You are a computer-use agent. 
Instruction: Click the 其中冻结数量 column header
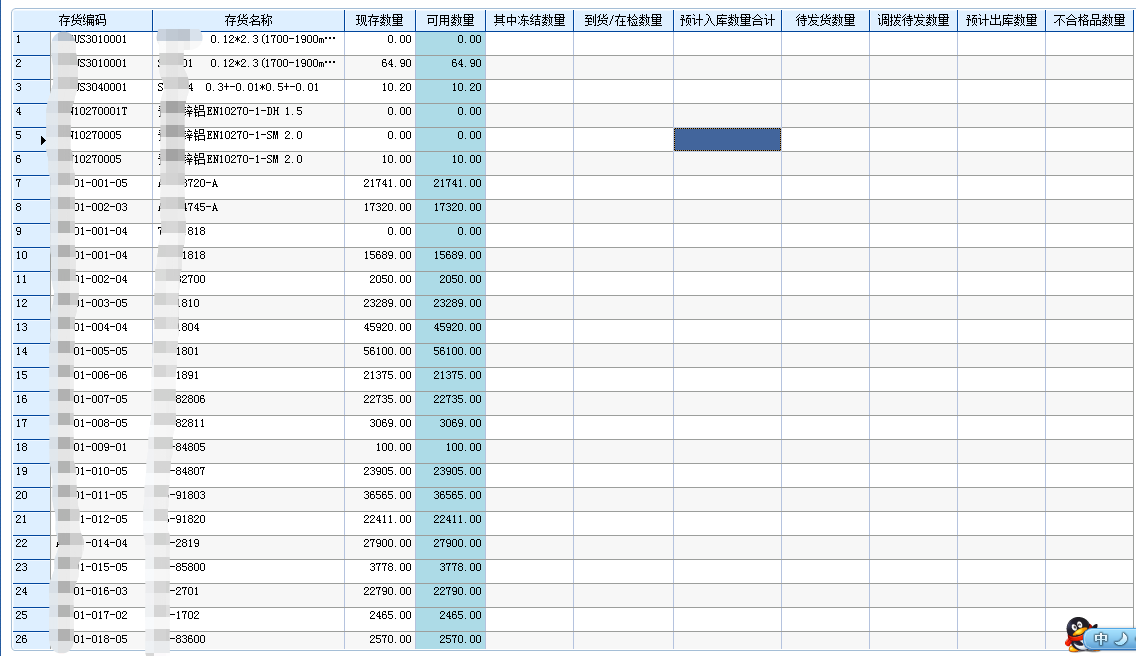pyautogui.click(x=529, y=20)
